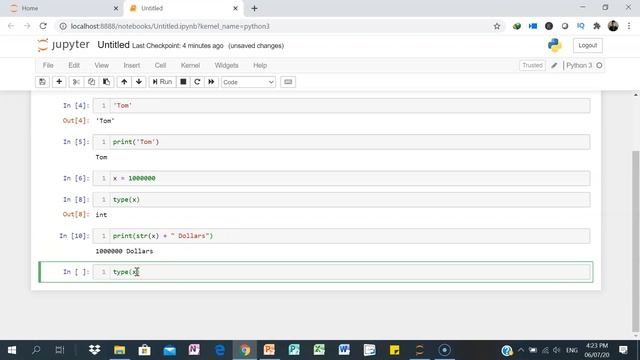Viewport: 640px width, 360px height.
Task: Open Dropbox from the taskbar
Action: point(95,350)
